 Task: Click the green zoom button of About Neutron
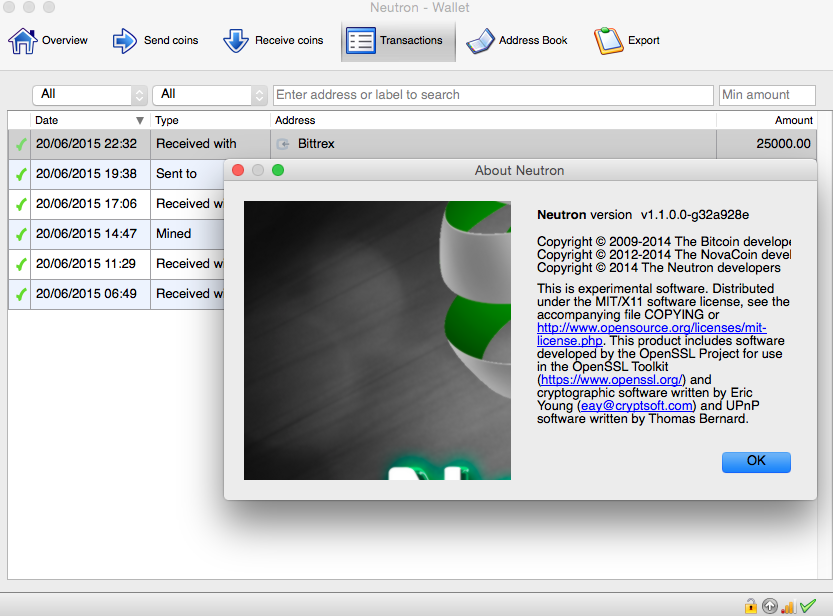point(278,170)
